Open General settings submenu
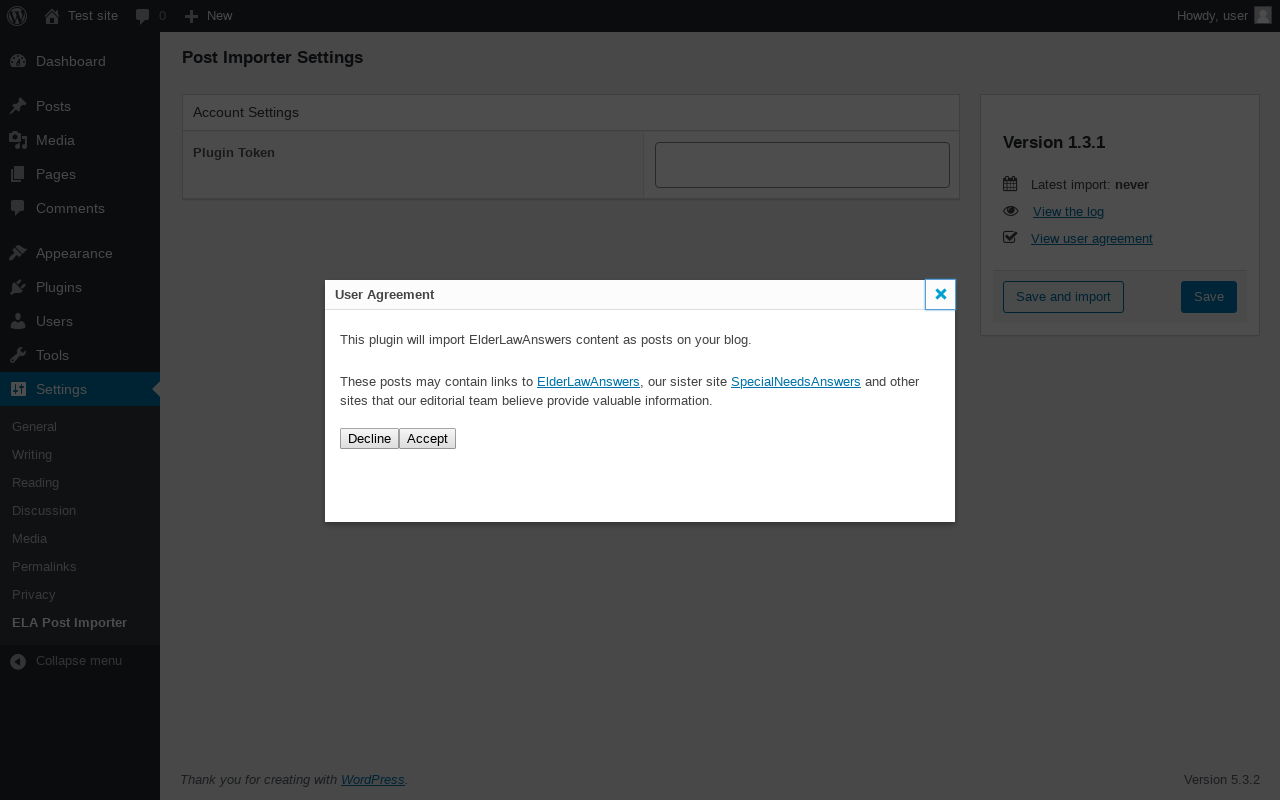The width and height of the screenshot is (1280, 800). [x=34, y=426]
